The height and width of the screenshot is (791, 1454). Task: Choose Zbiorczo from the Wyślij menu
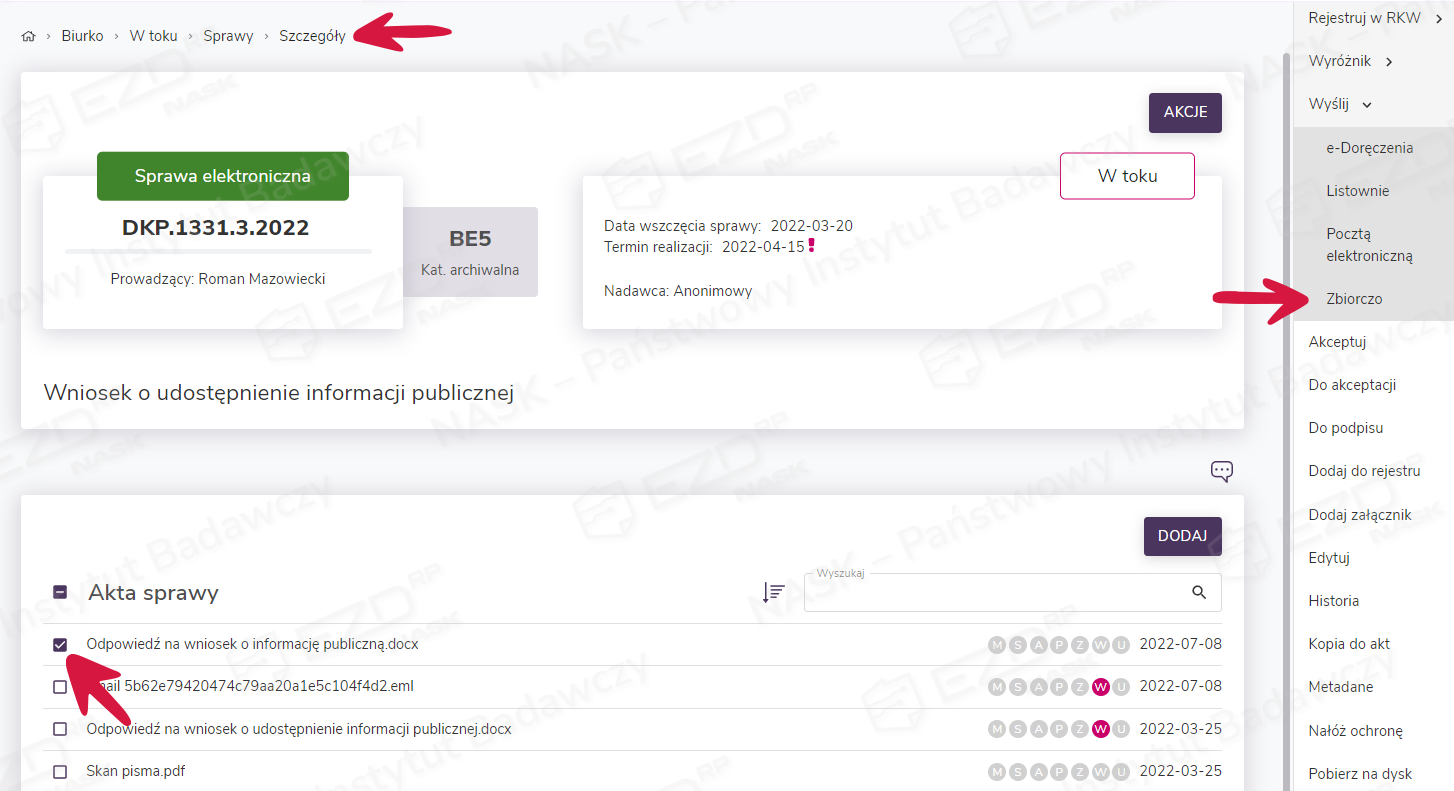coord(1354,299)
